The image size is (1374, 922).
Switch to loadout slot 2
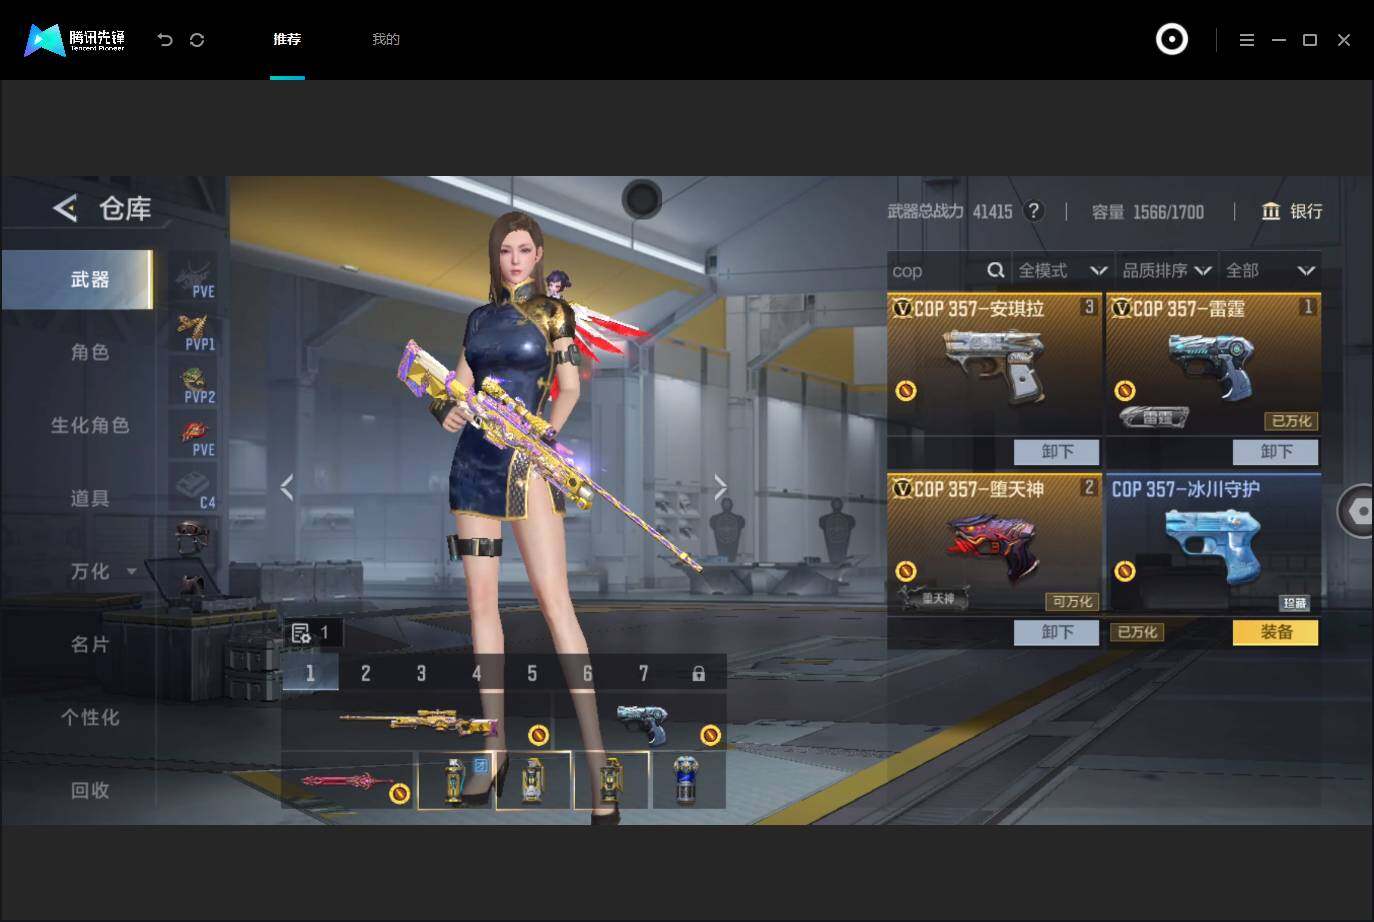pos(366,673)
